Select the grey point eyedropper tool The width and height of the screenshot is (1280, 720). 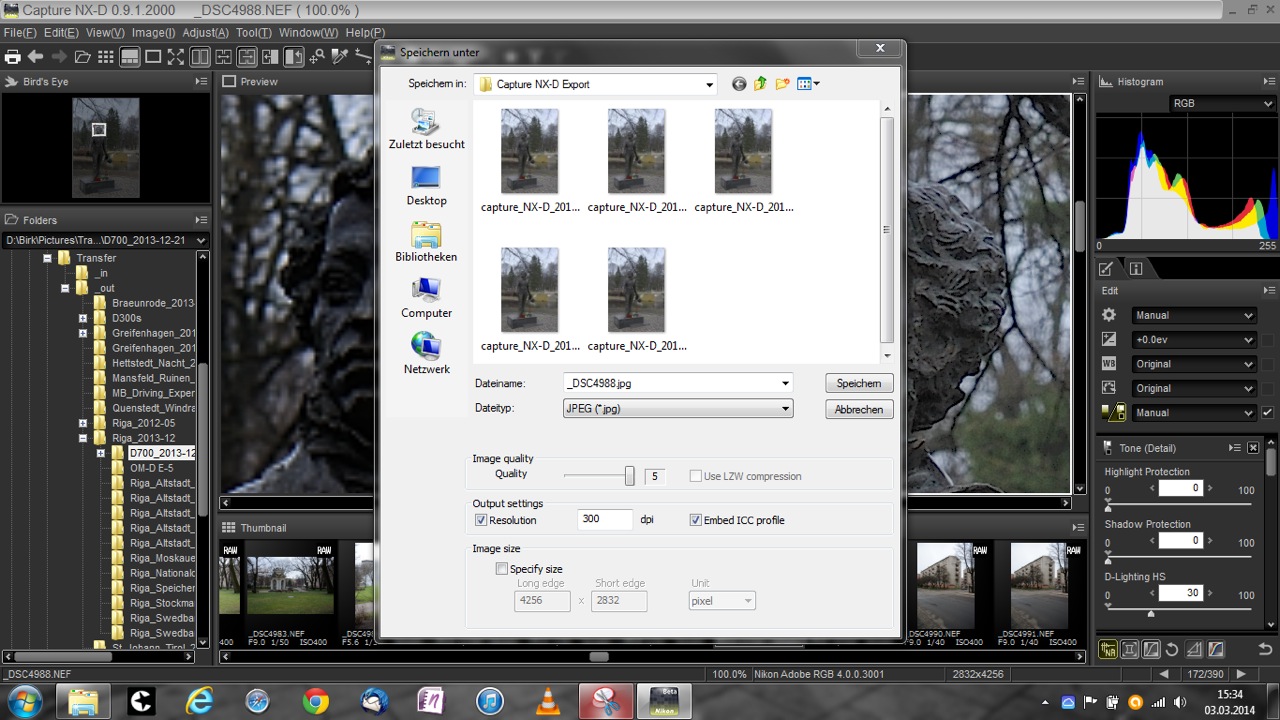340,57
